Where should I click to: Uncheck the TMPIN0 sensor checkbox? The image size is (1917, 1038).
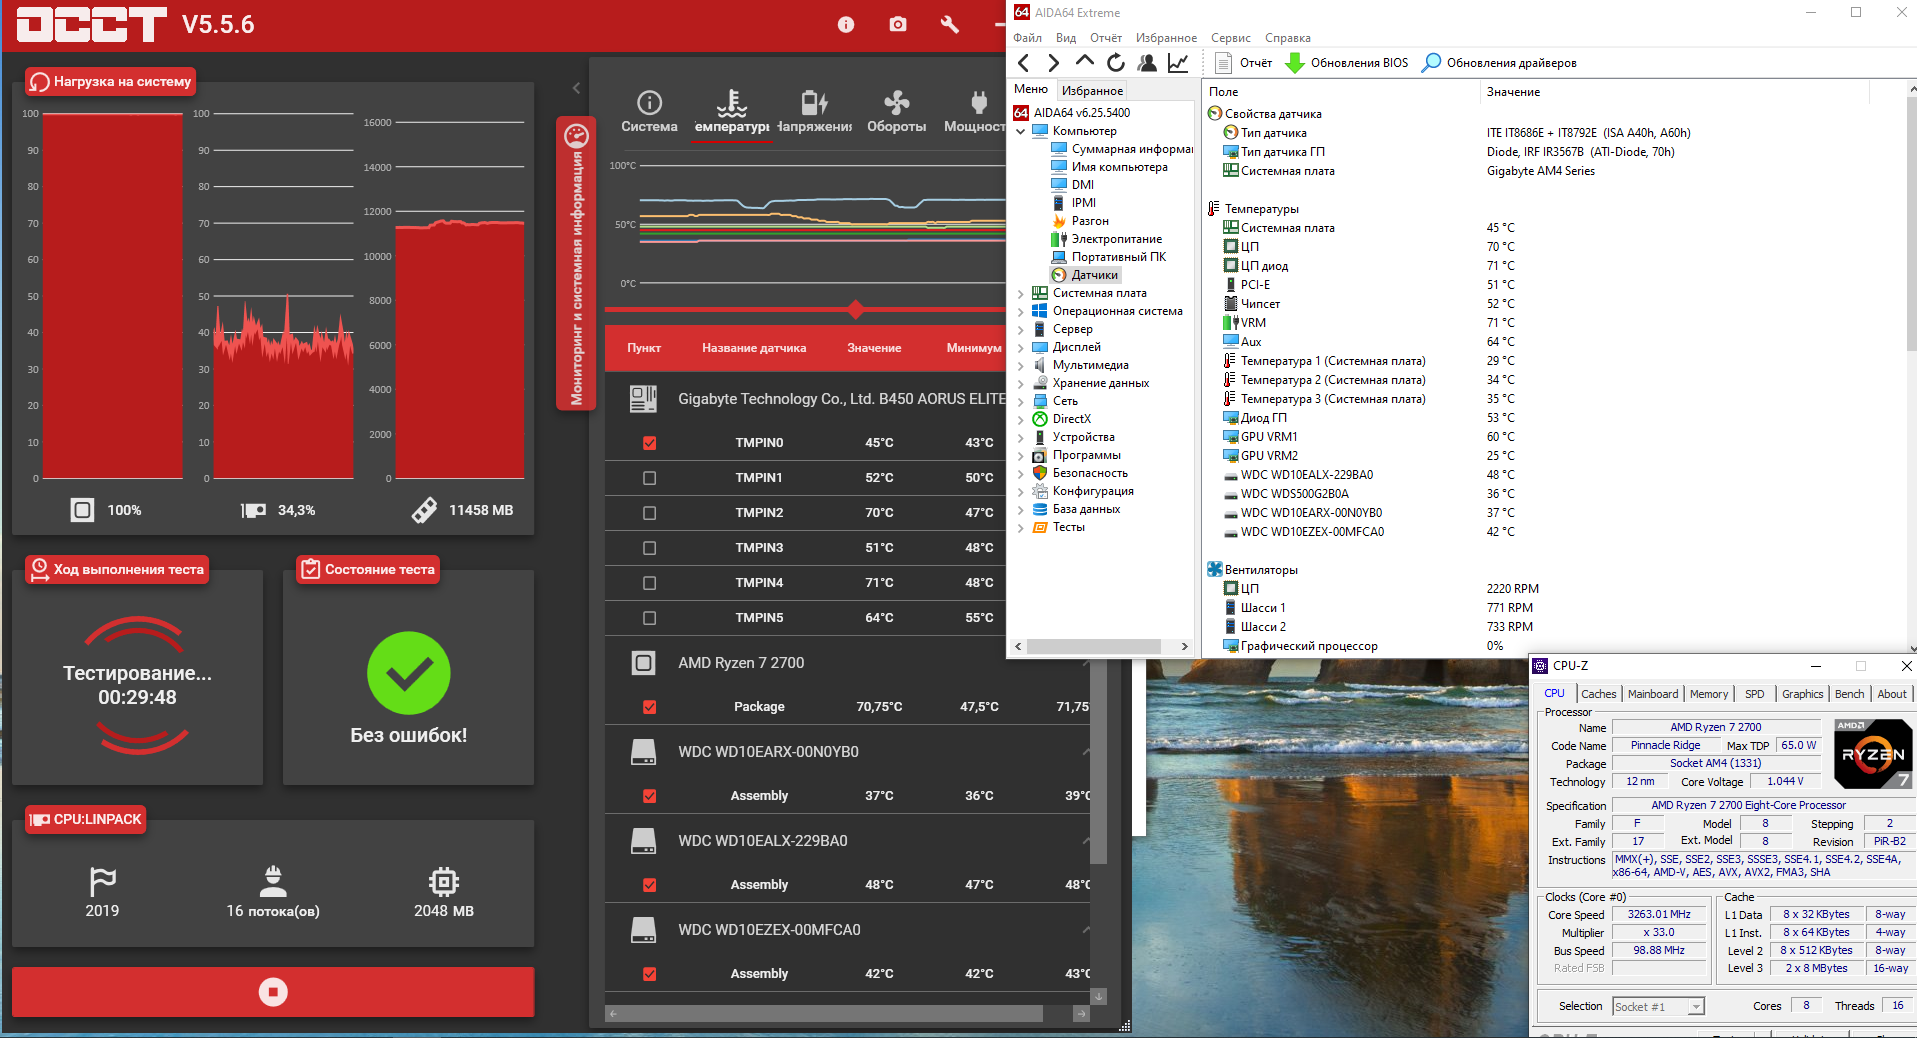point(649,443)
